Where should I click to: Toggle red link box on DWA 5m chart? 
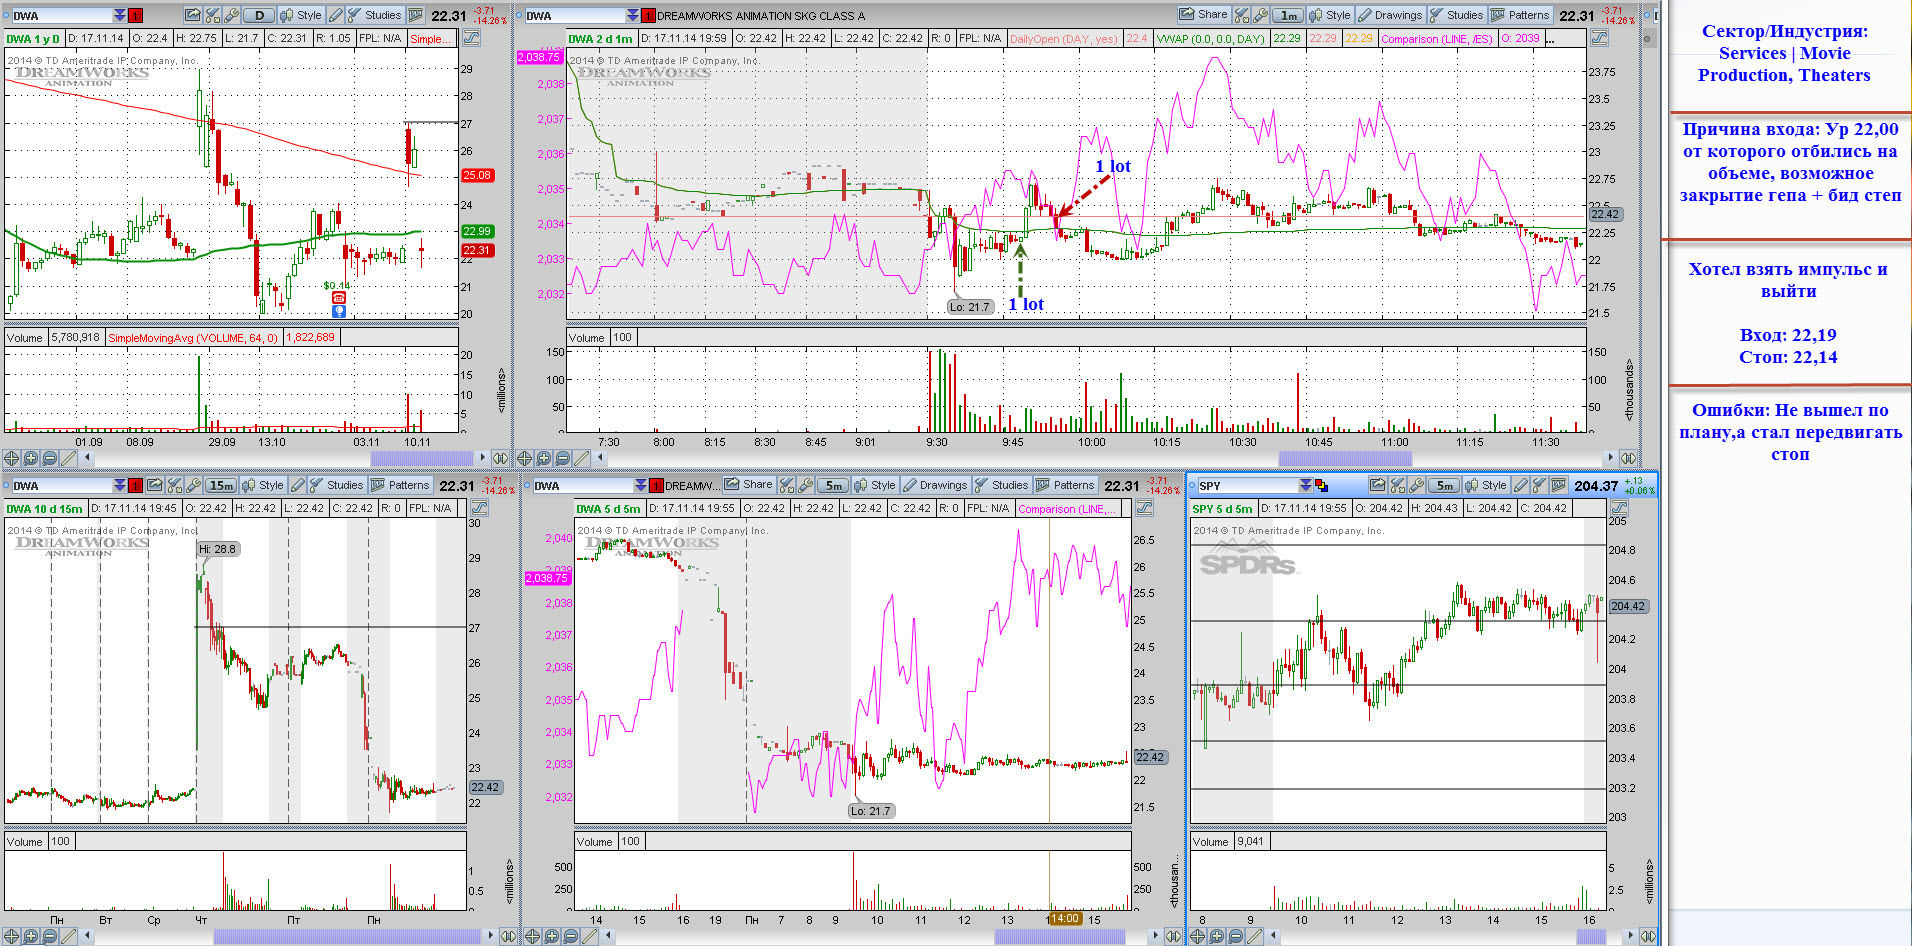pos(656,485)
